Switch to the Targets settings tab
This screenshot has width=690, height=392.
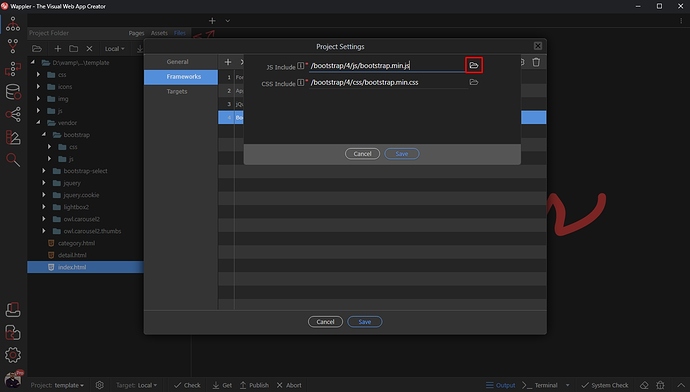[181, 92]
